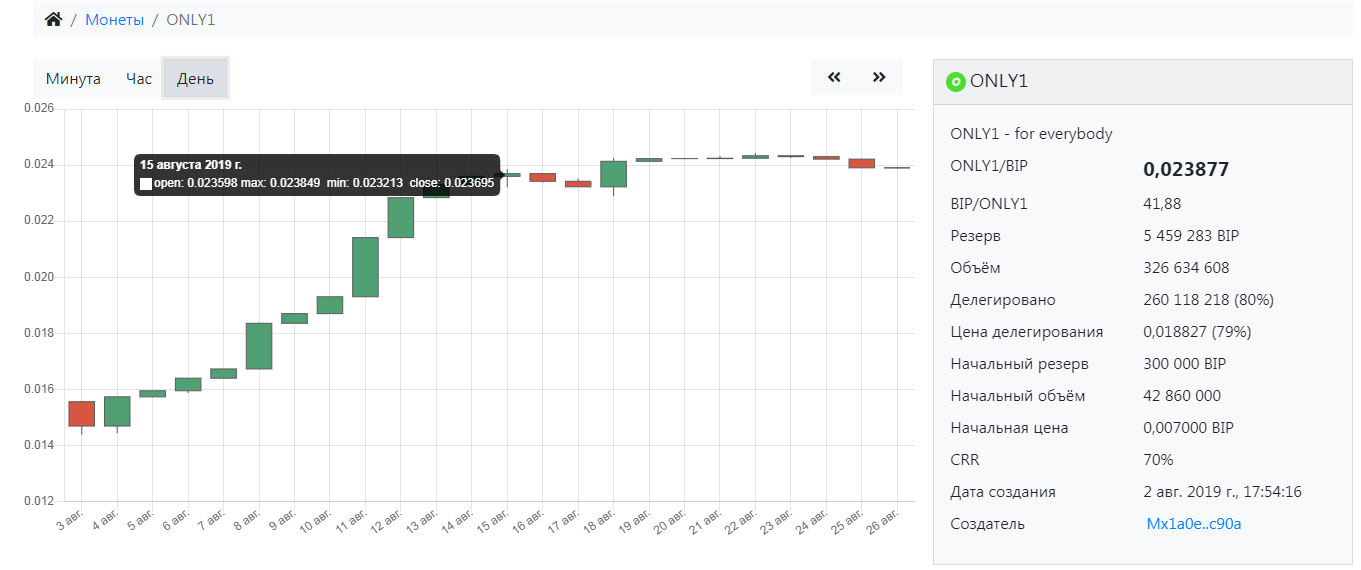Screen dimensions: 1361x570
Task: Open the Монеты breadcrumb link
Action: point(114,20)
